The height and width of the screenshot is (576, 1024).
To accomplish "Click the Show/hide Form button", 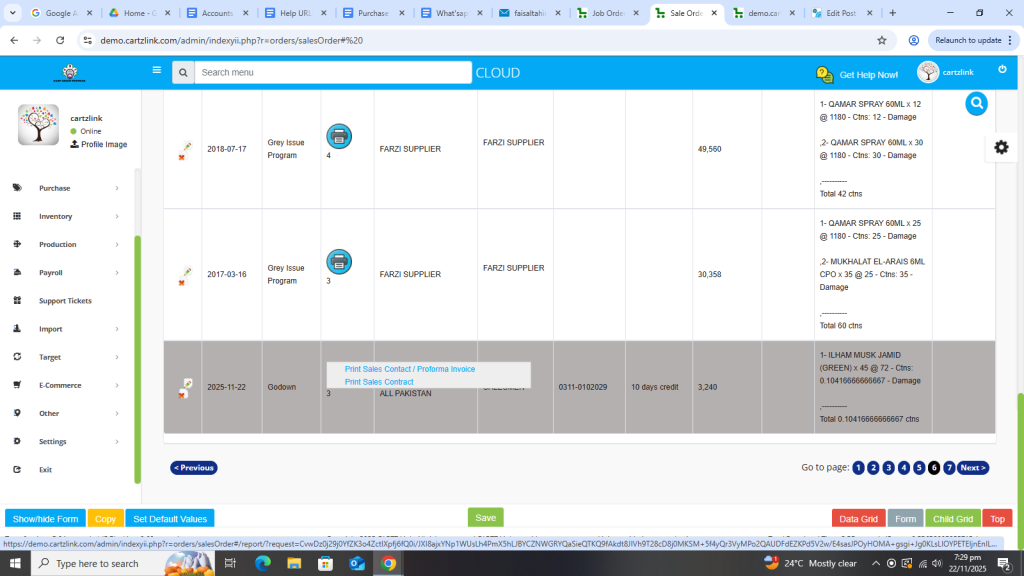I will [45, 519].
